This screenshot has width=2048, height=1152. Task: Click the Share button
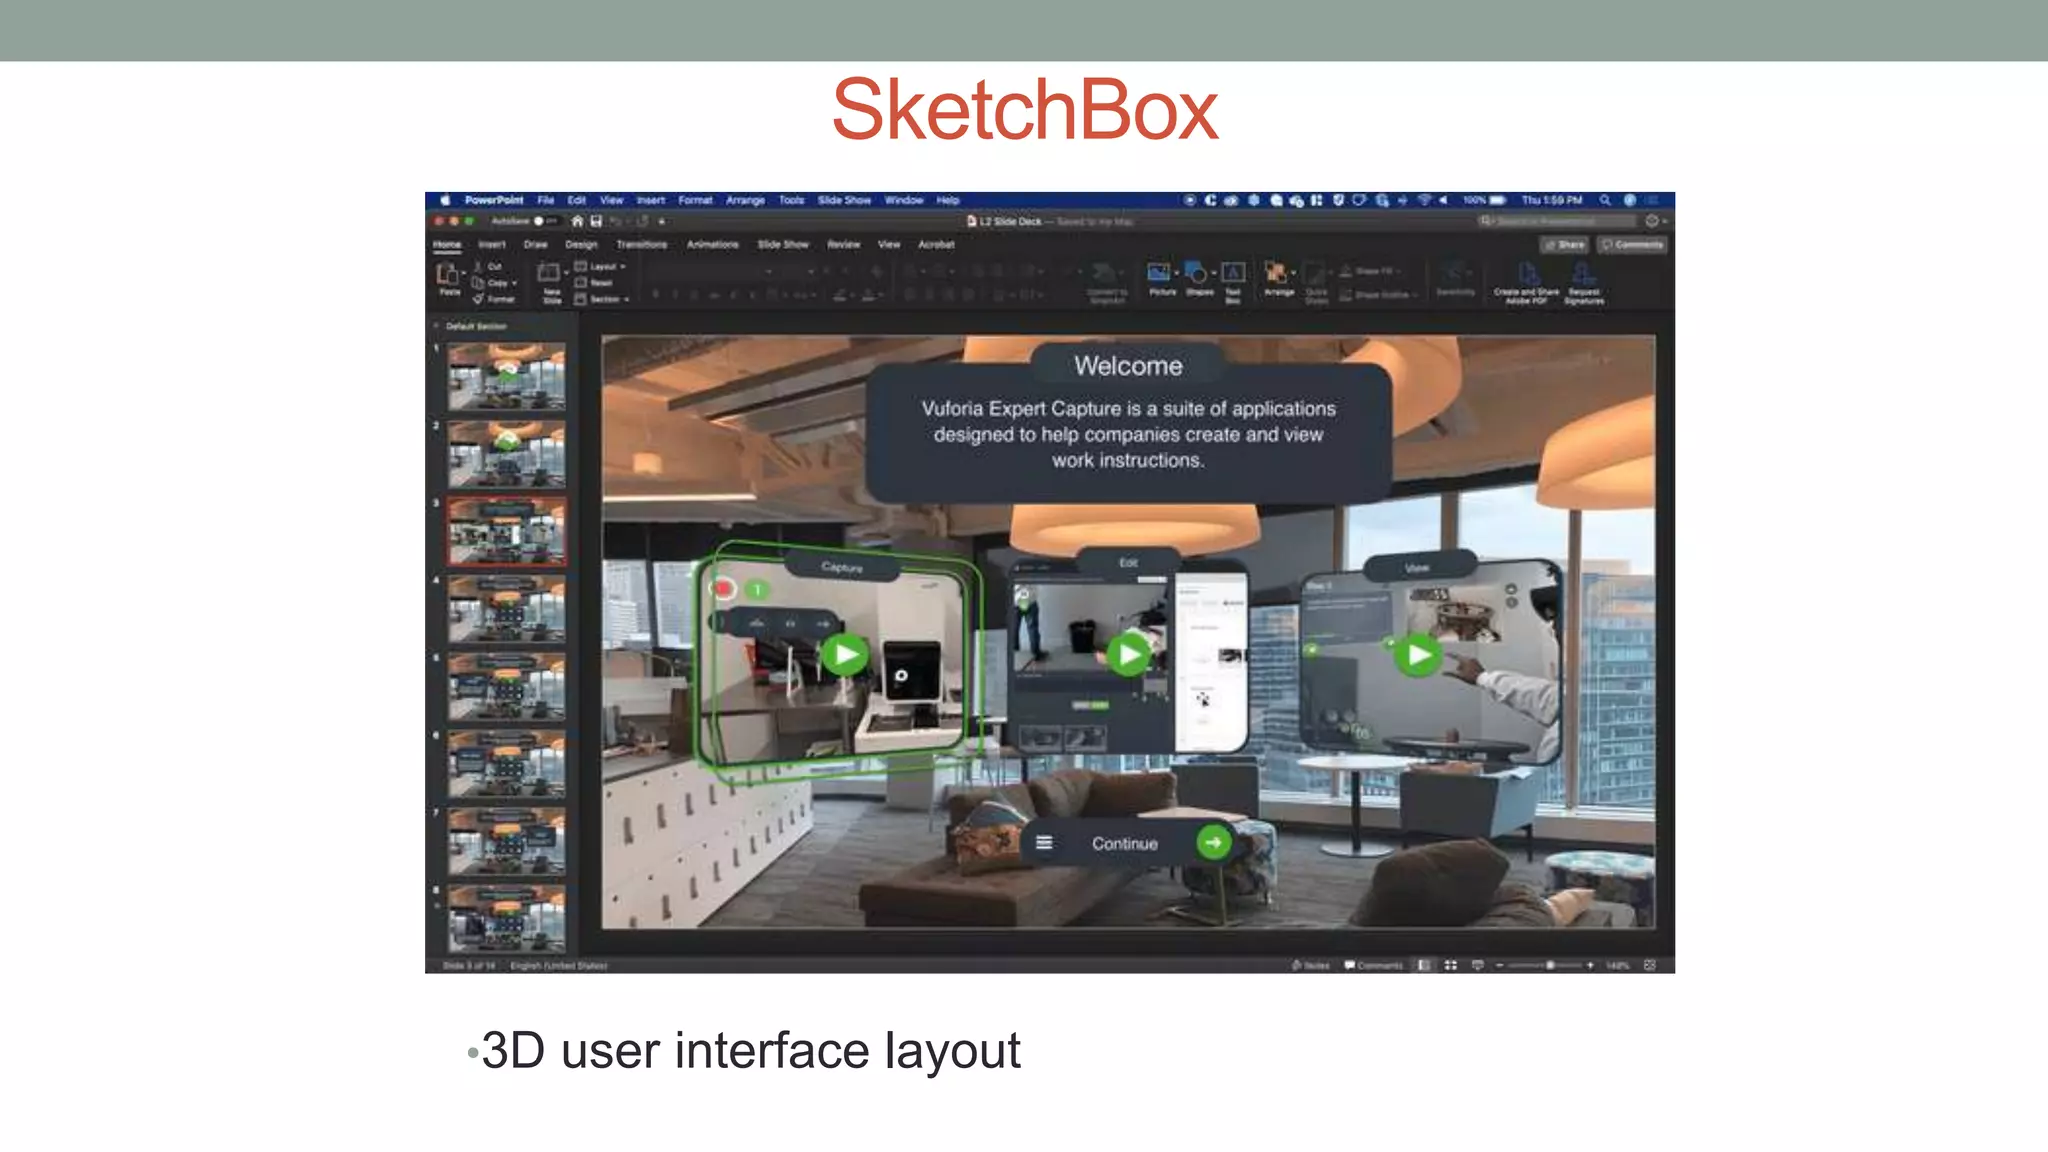click(x=1565, y=244)
